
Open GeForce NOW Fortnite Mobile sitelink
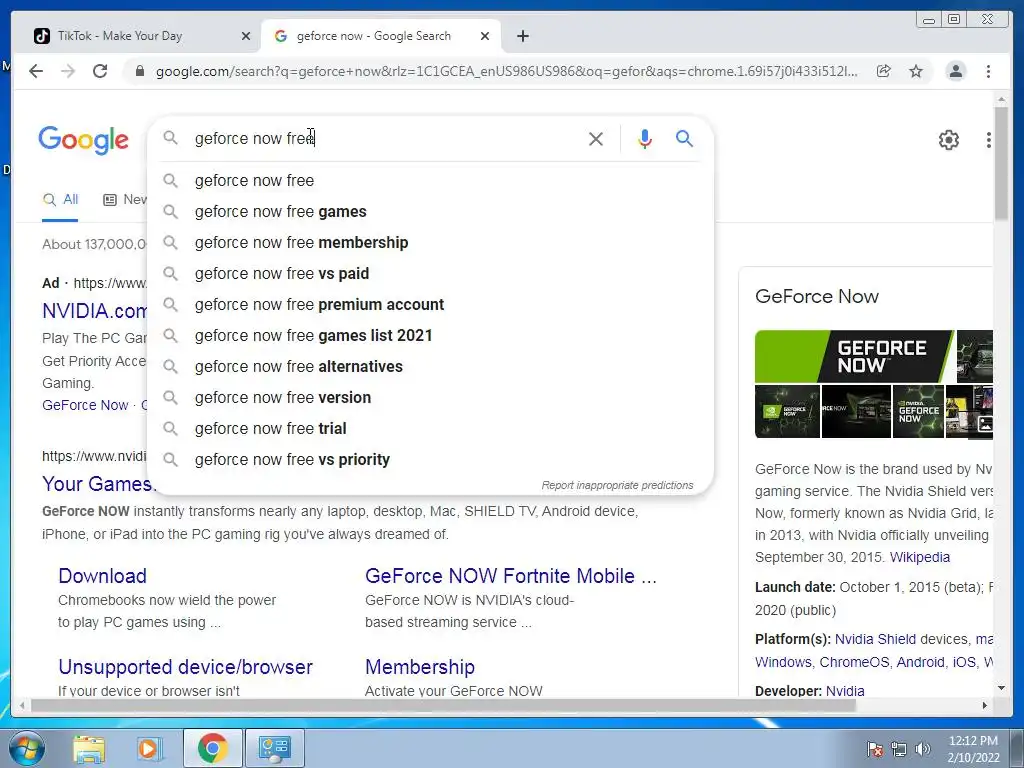coord(511,575)
